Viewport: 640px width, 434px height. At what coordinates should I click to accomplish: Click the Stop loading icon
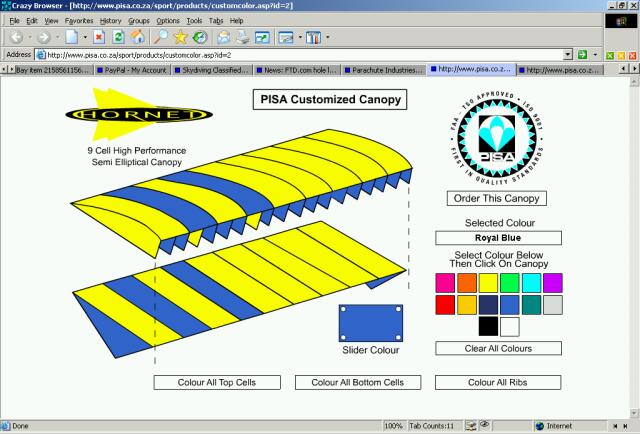click(x=99, y=37)
